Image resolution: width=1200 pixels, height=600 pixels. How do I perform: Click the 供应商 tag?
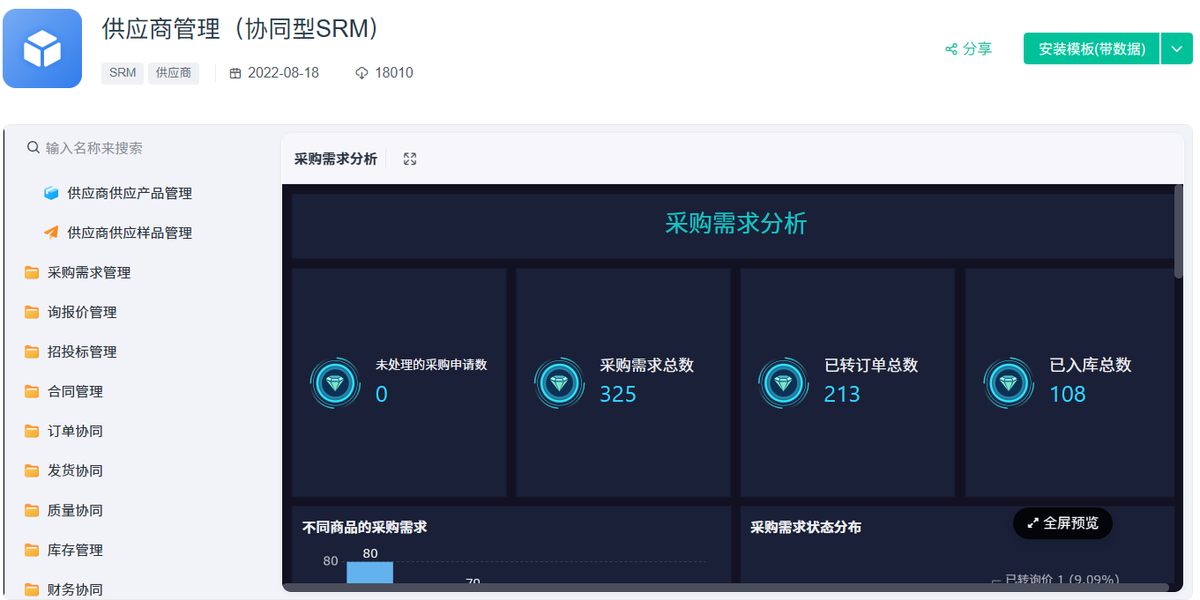(174, 73)
